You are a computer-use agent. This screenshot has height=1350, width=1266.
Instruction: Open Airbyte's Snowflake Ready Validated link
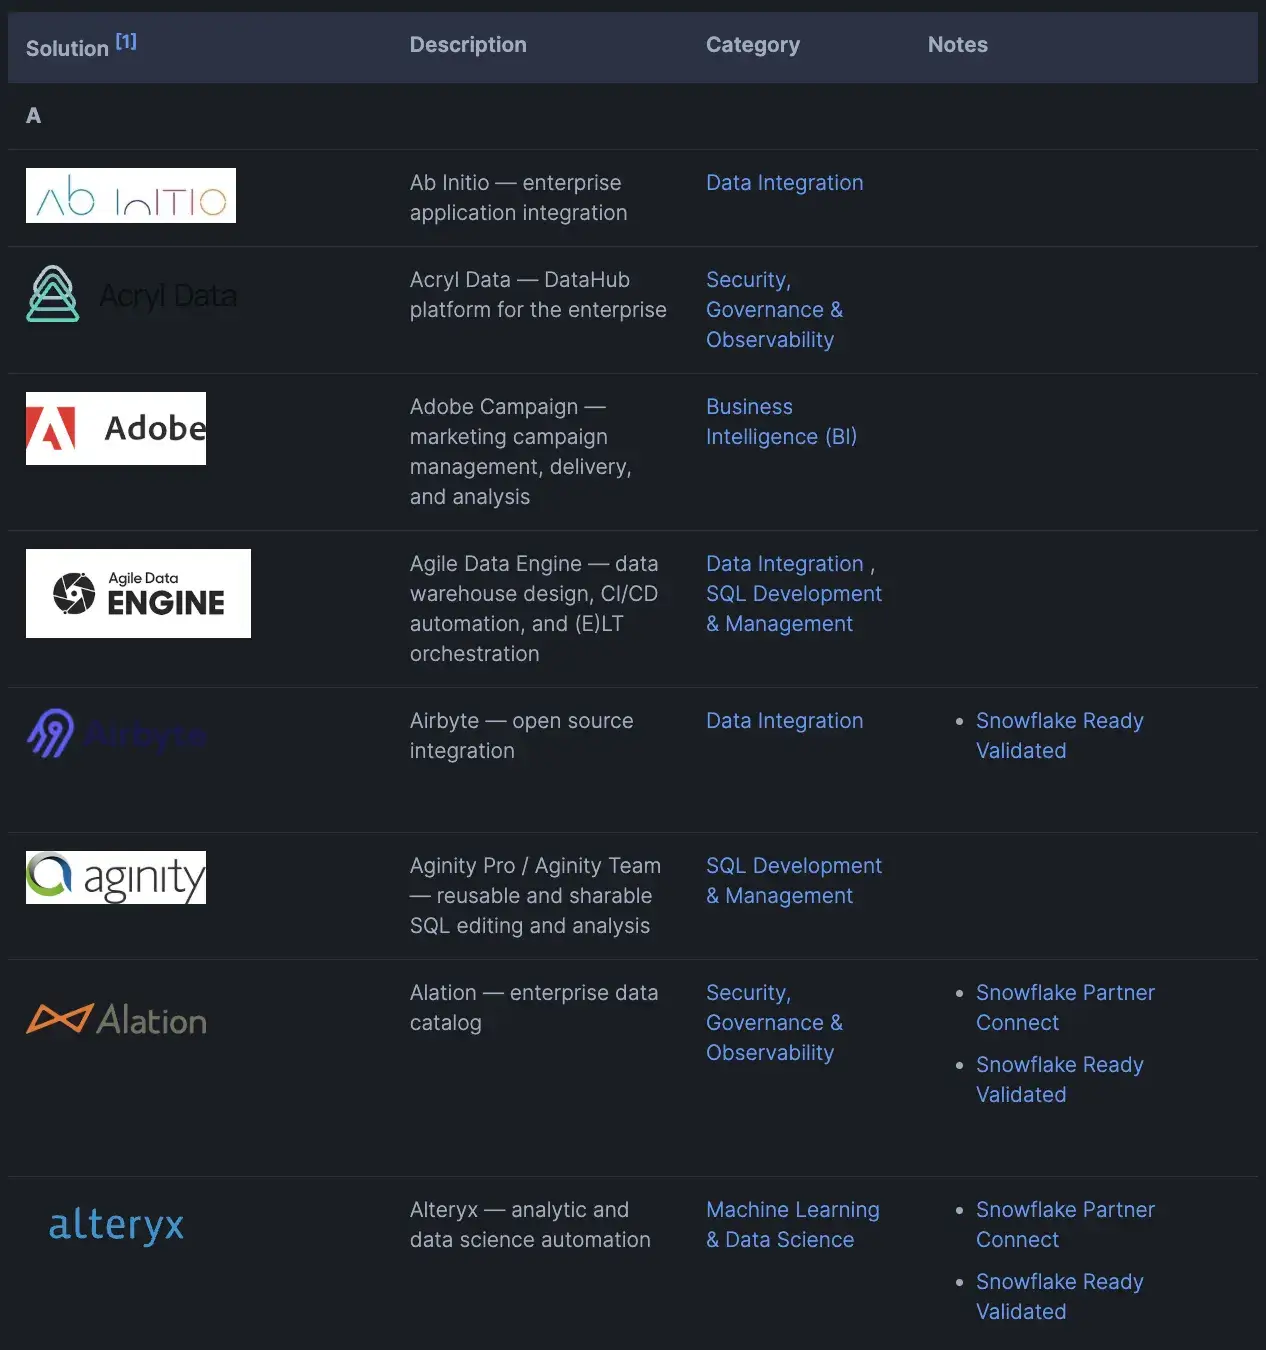(1059, 736)
